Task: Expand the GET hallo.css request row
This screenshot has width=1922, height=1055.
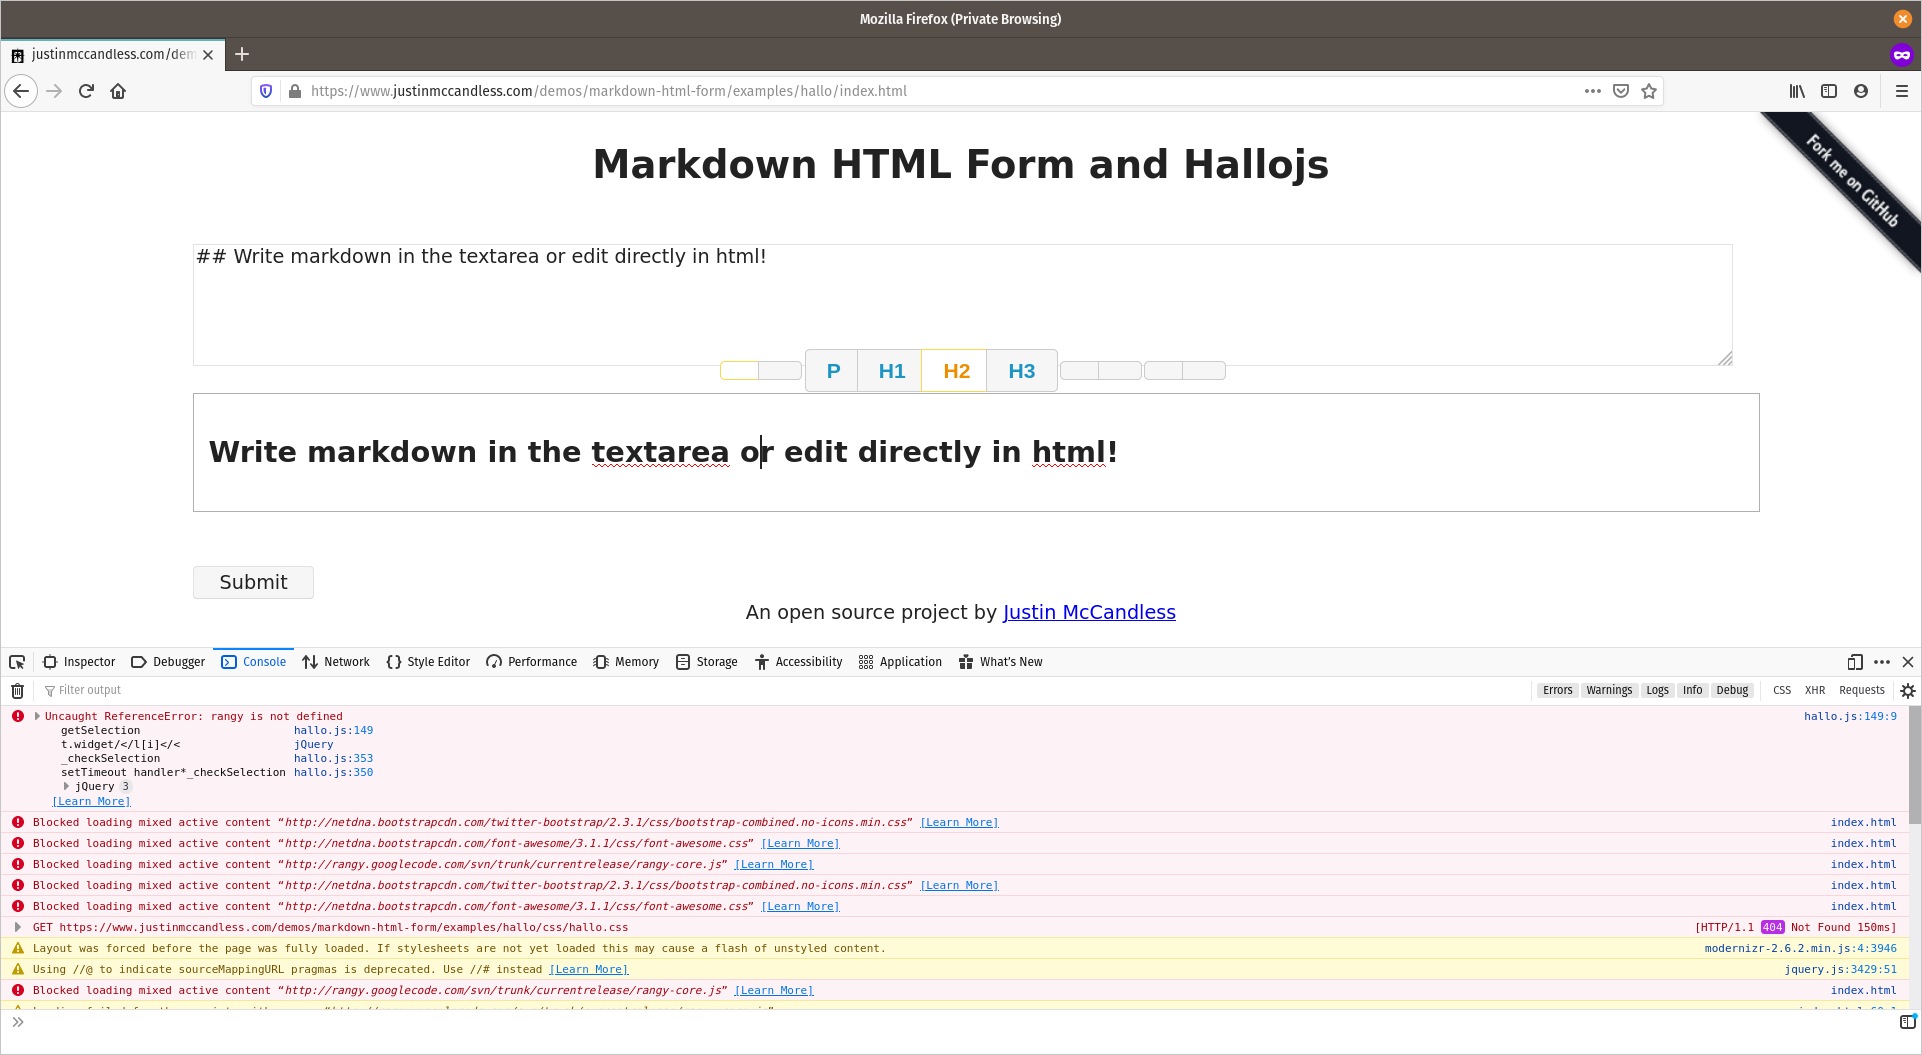Action: point(17,927)
